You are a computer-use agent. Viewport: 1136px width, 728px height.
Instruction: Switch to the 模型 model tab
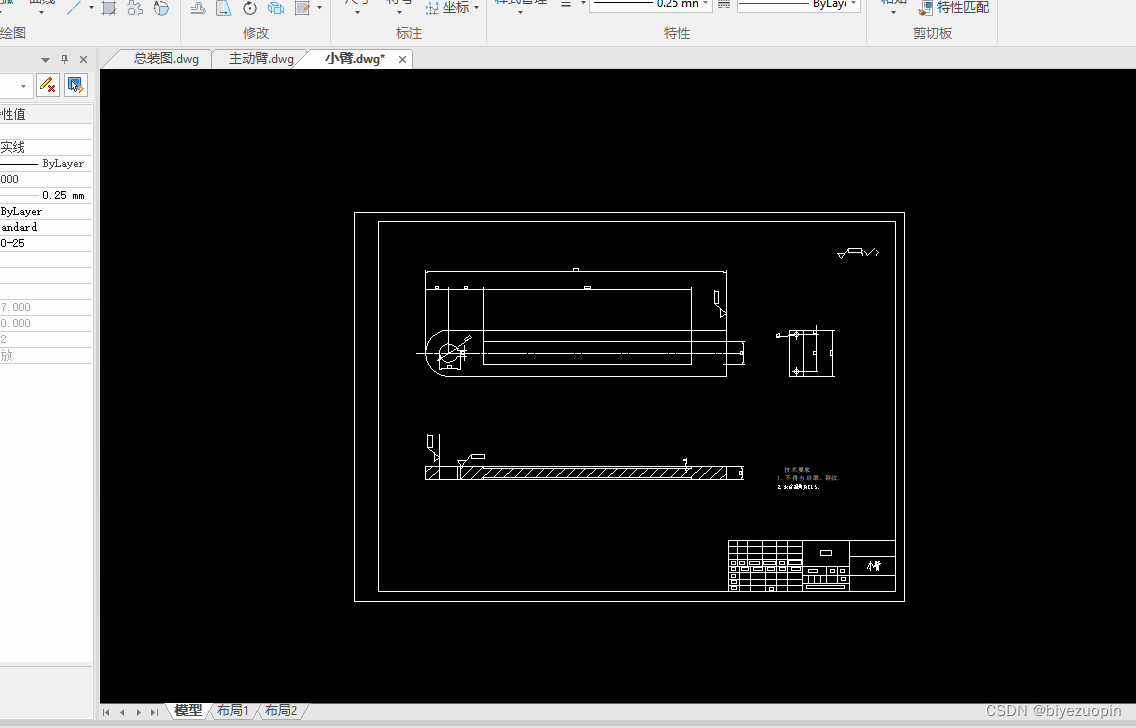[x=188, y=711]
